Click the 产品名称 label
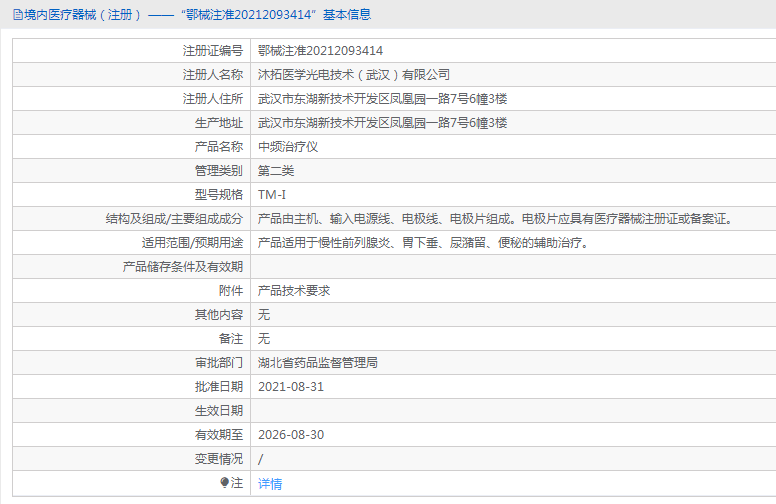This screenshot has width=776, height=504. [x=219, y=147]
